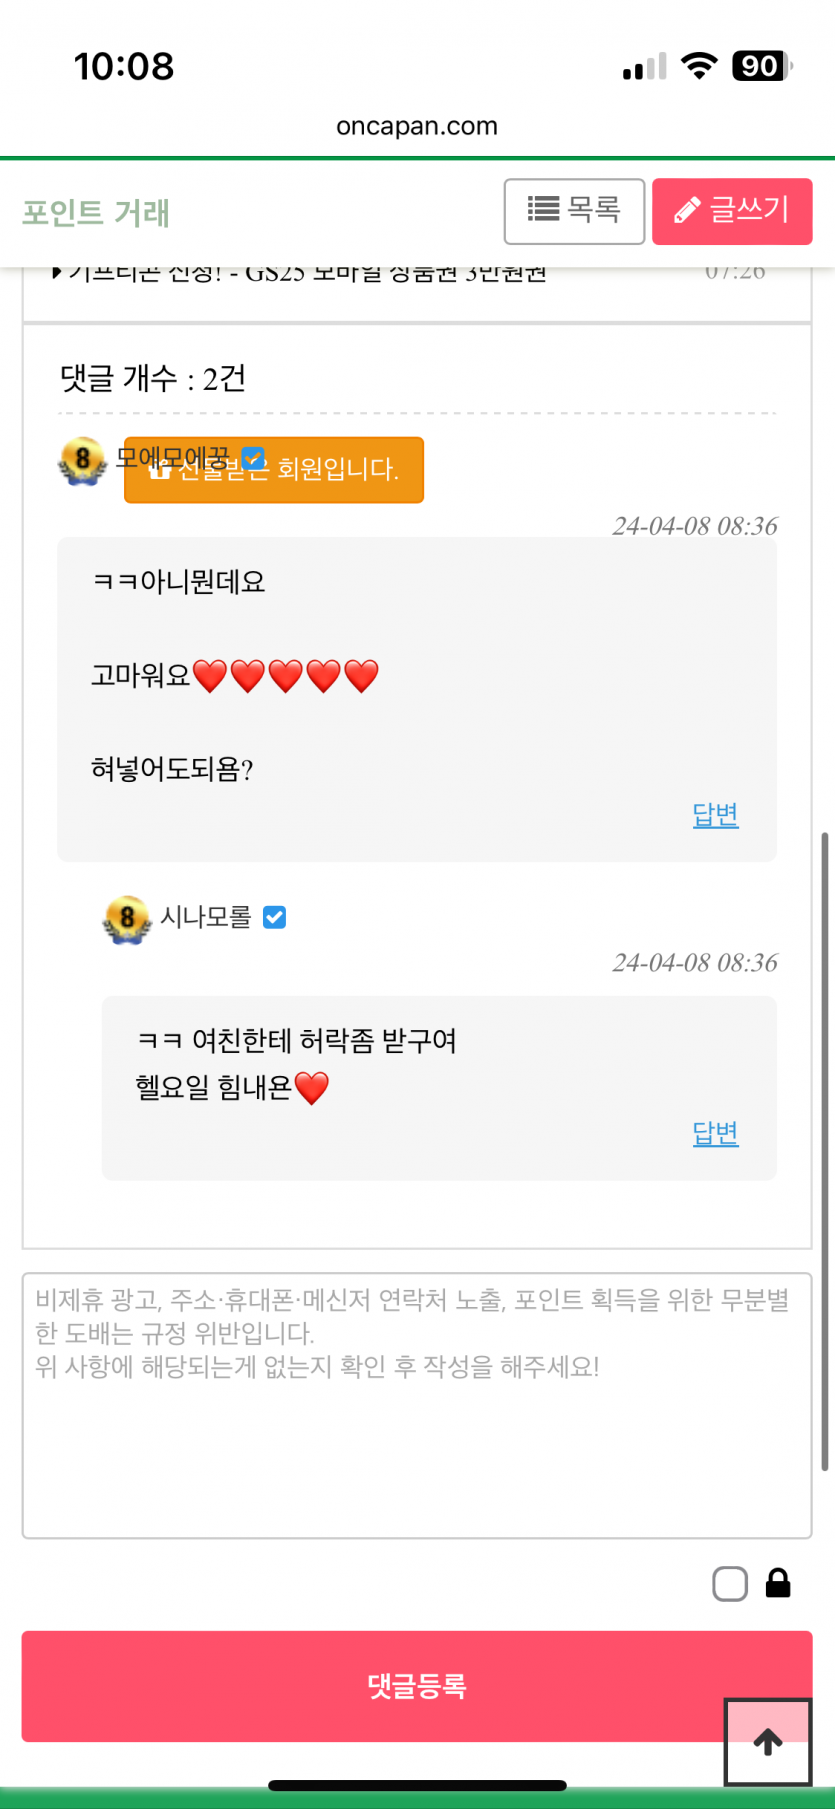Open the 목록 list button

574,211
